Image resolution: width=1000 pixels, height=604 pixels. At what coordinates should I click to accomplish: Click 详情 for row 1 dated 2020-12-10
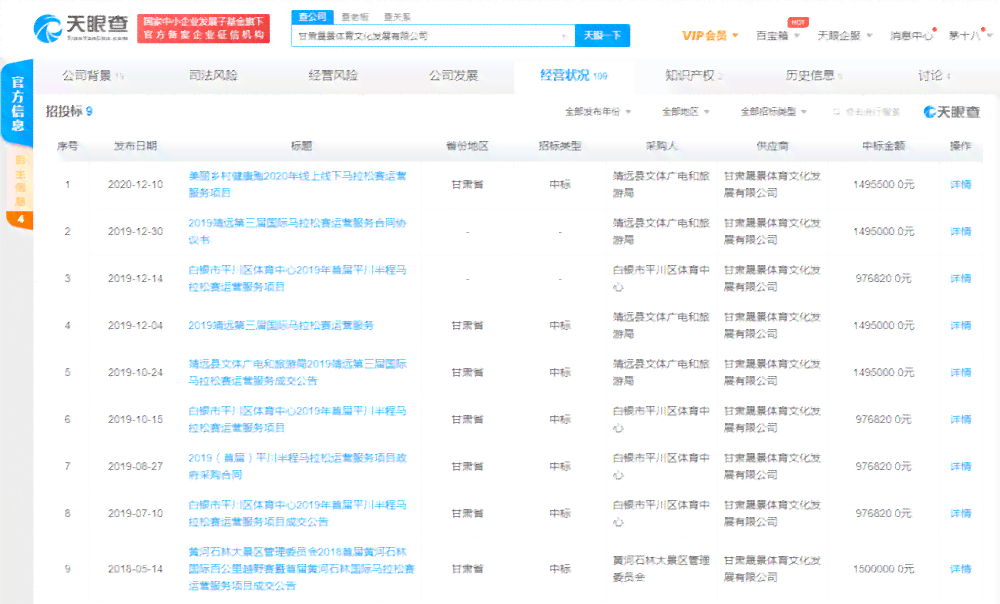click(x=960, y=184)
